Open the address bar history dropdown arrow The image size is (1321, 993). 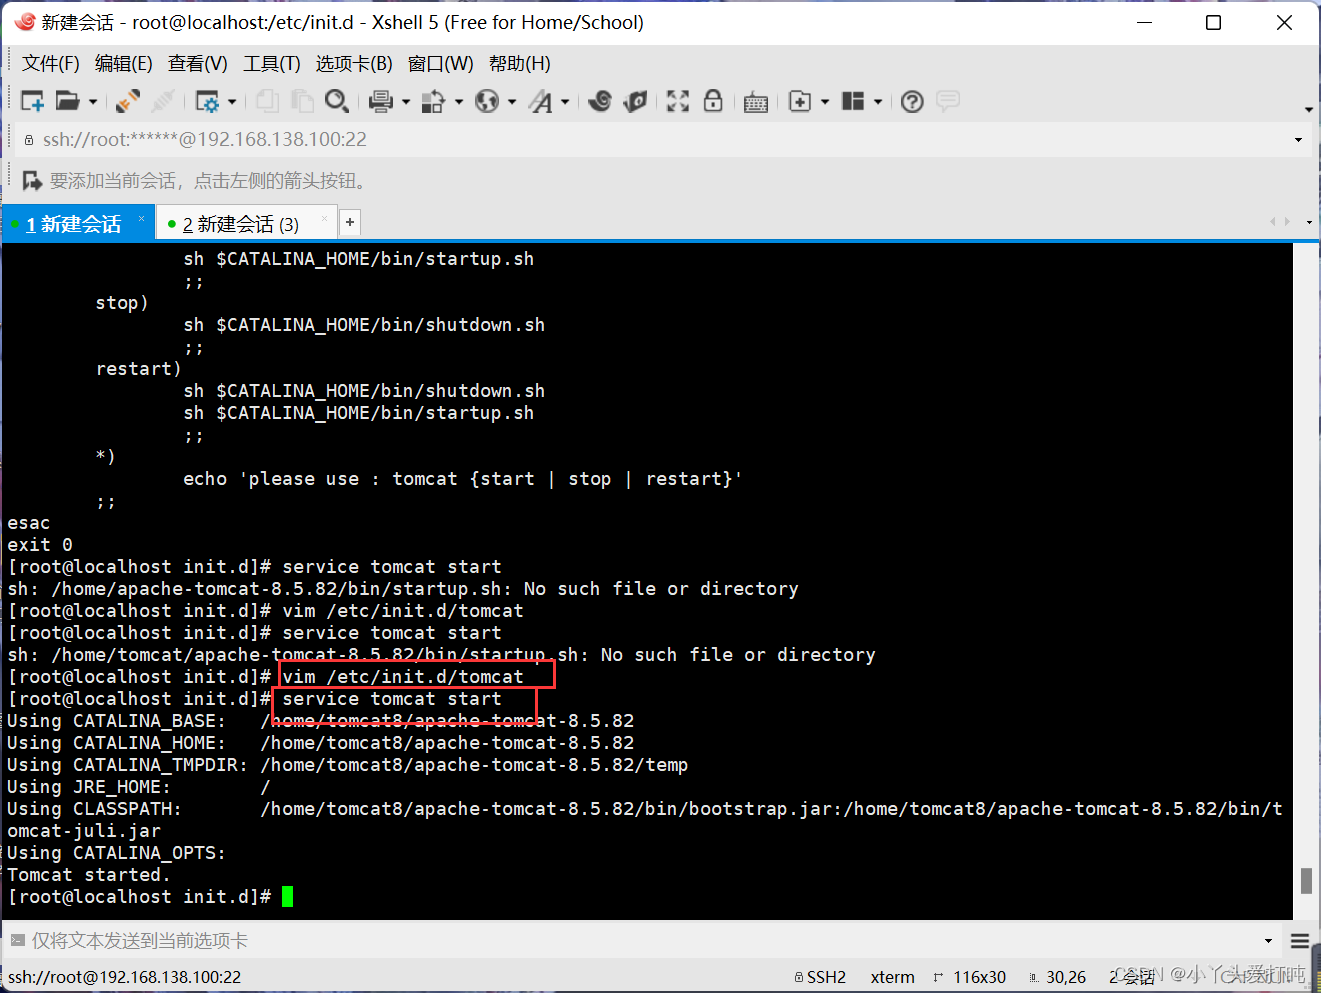(x=1298, y=140)
